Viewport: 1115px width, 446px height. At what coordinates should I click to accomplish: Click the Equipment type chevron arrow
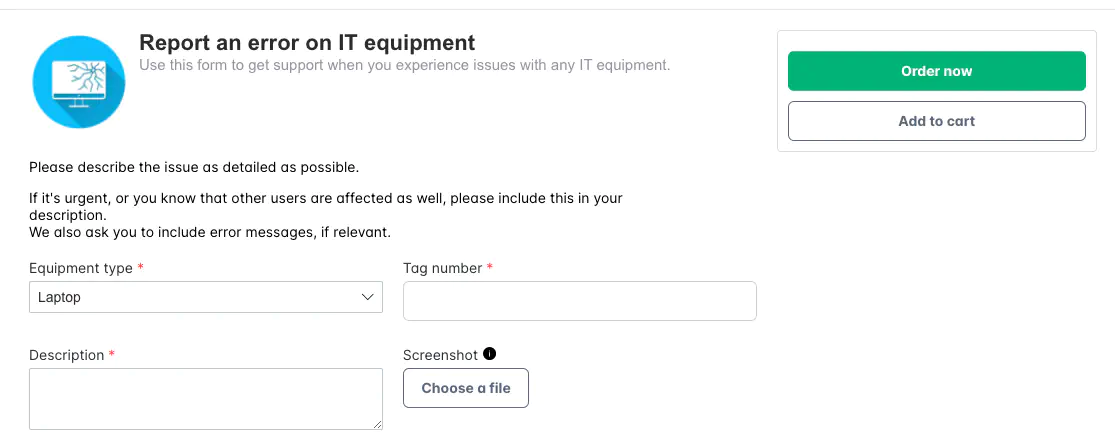368,297
